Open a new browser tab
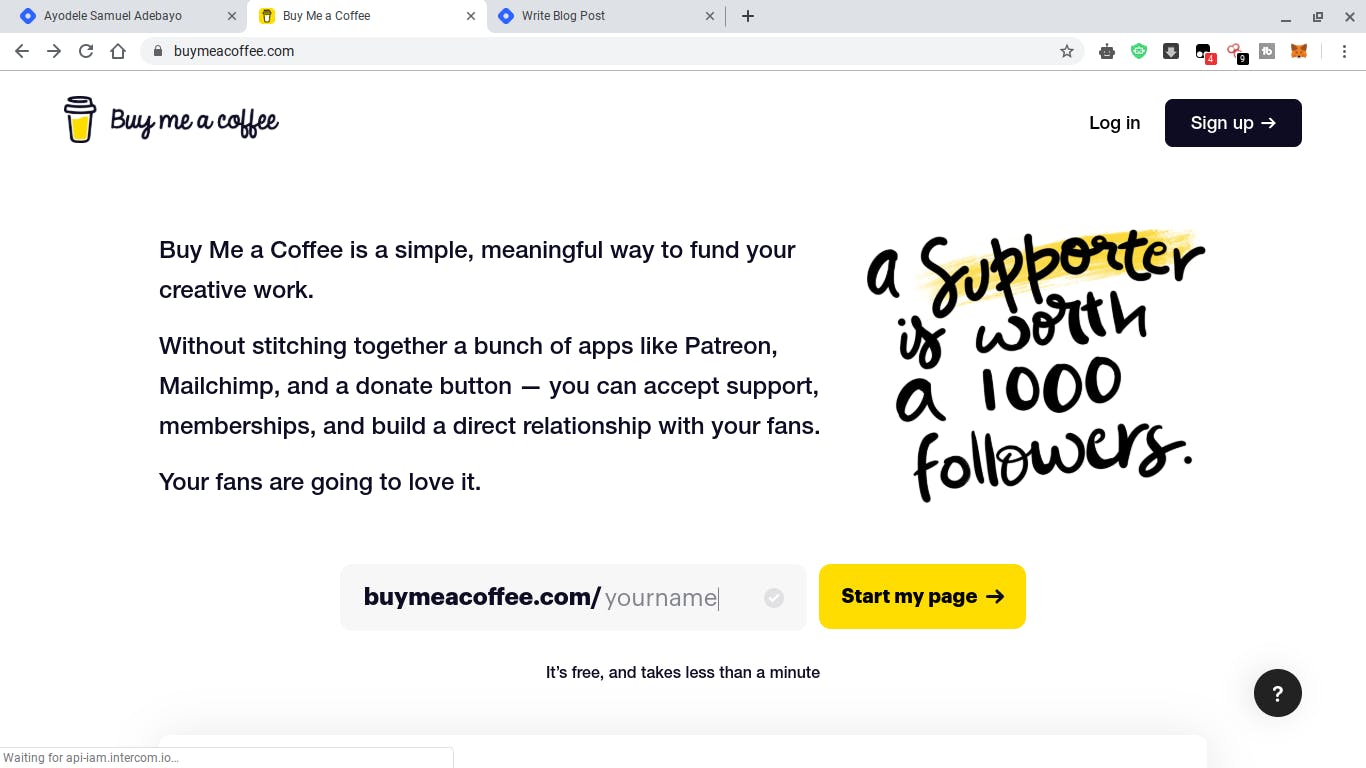 click(x=748, y=16)
